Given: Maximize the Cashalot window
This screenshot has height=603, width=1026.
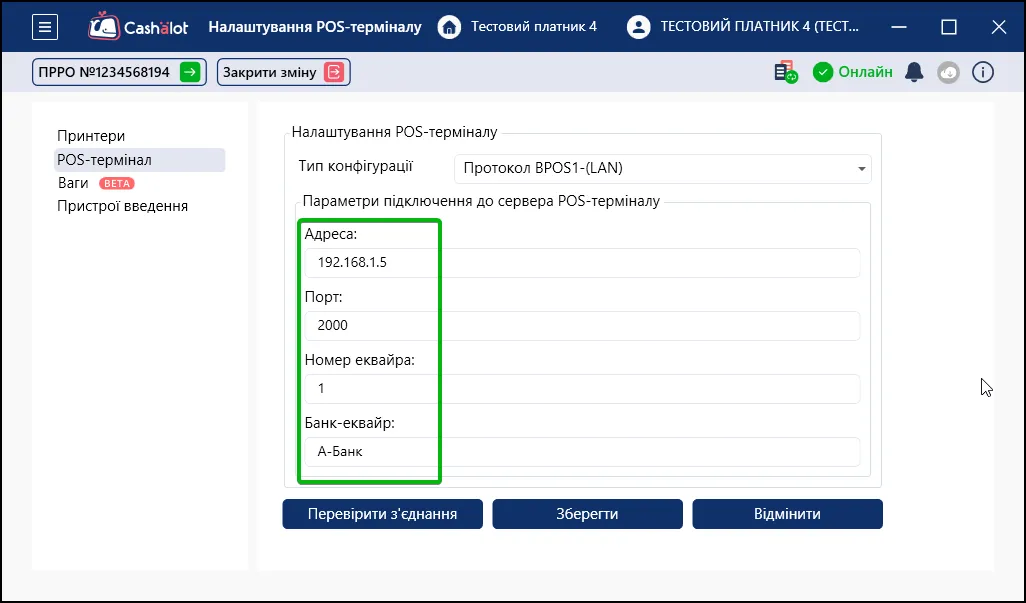Looking at the screenshot, I should pyautogui.click(x=949, y=27).
